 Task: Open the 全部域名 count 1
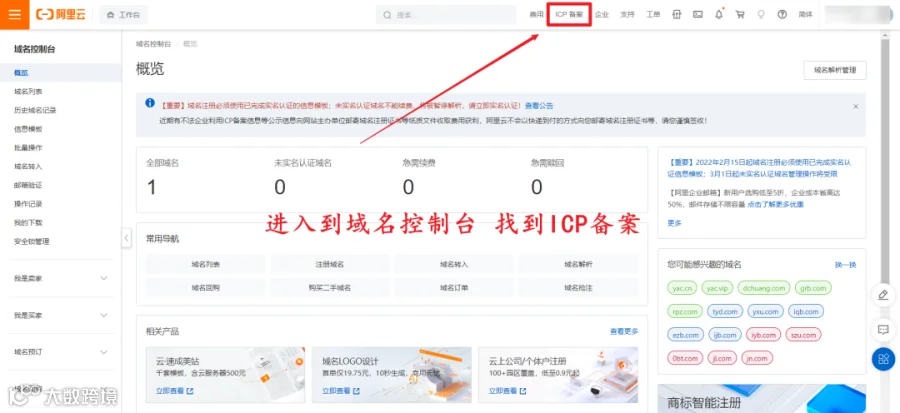click(152, 187)
